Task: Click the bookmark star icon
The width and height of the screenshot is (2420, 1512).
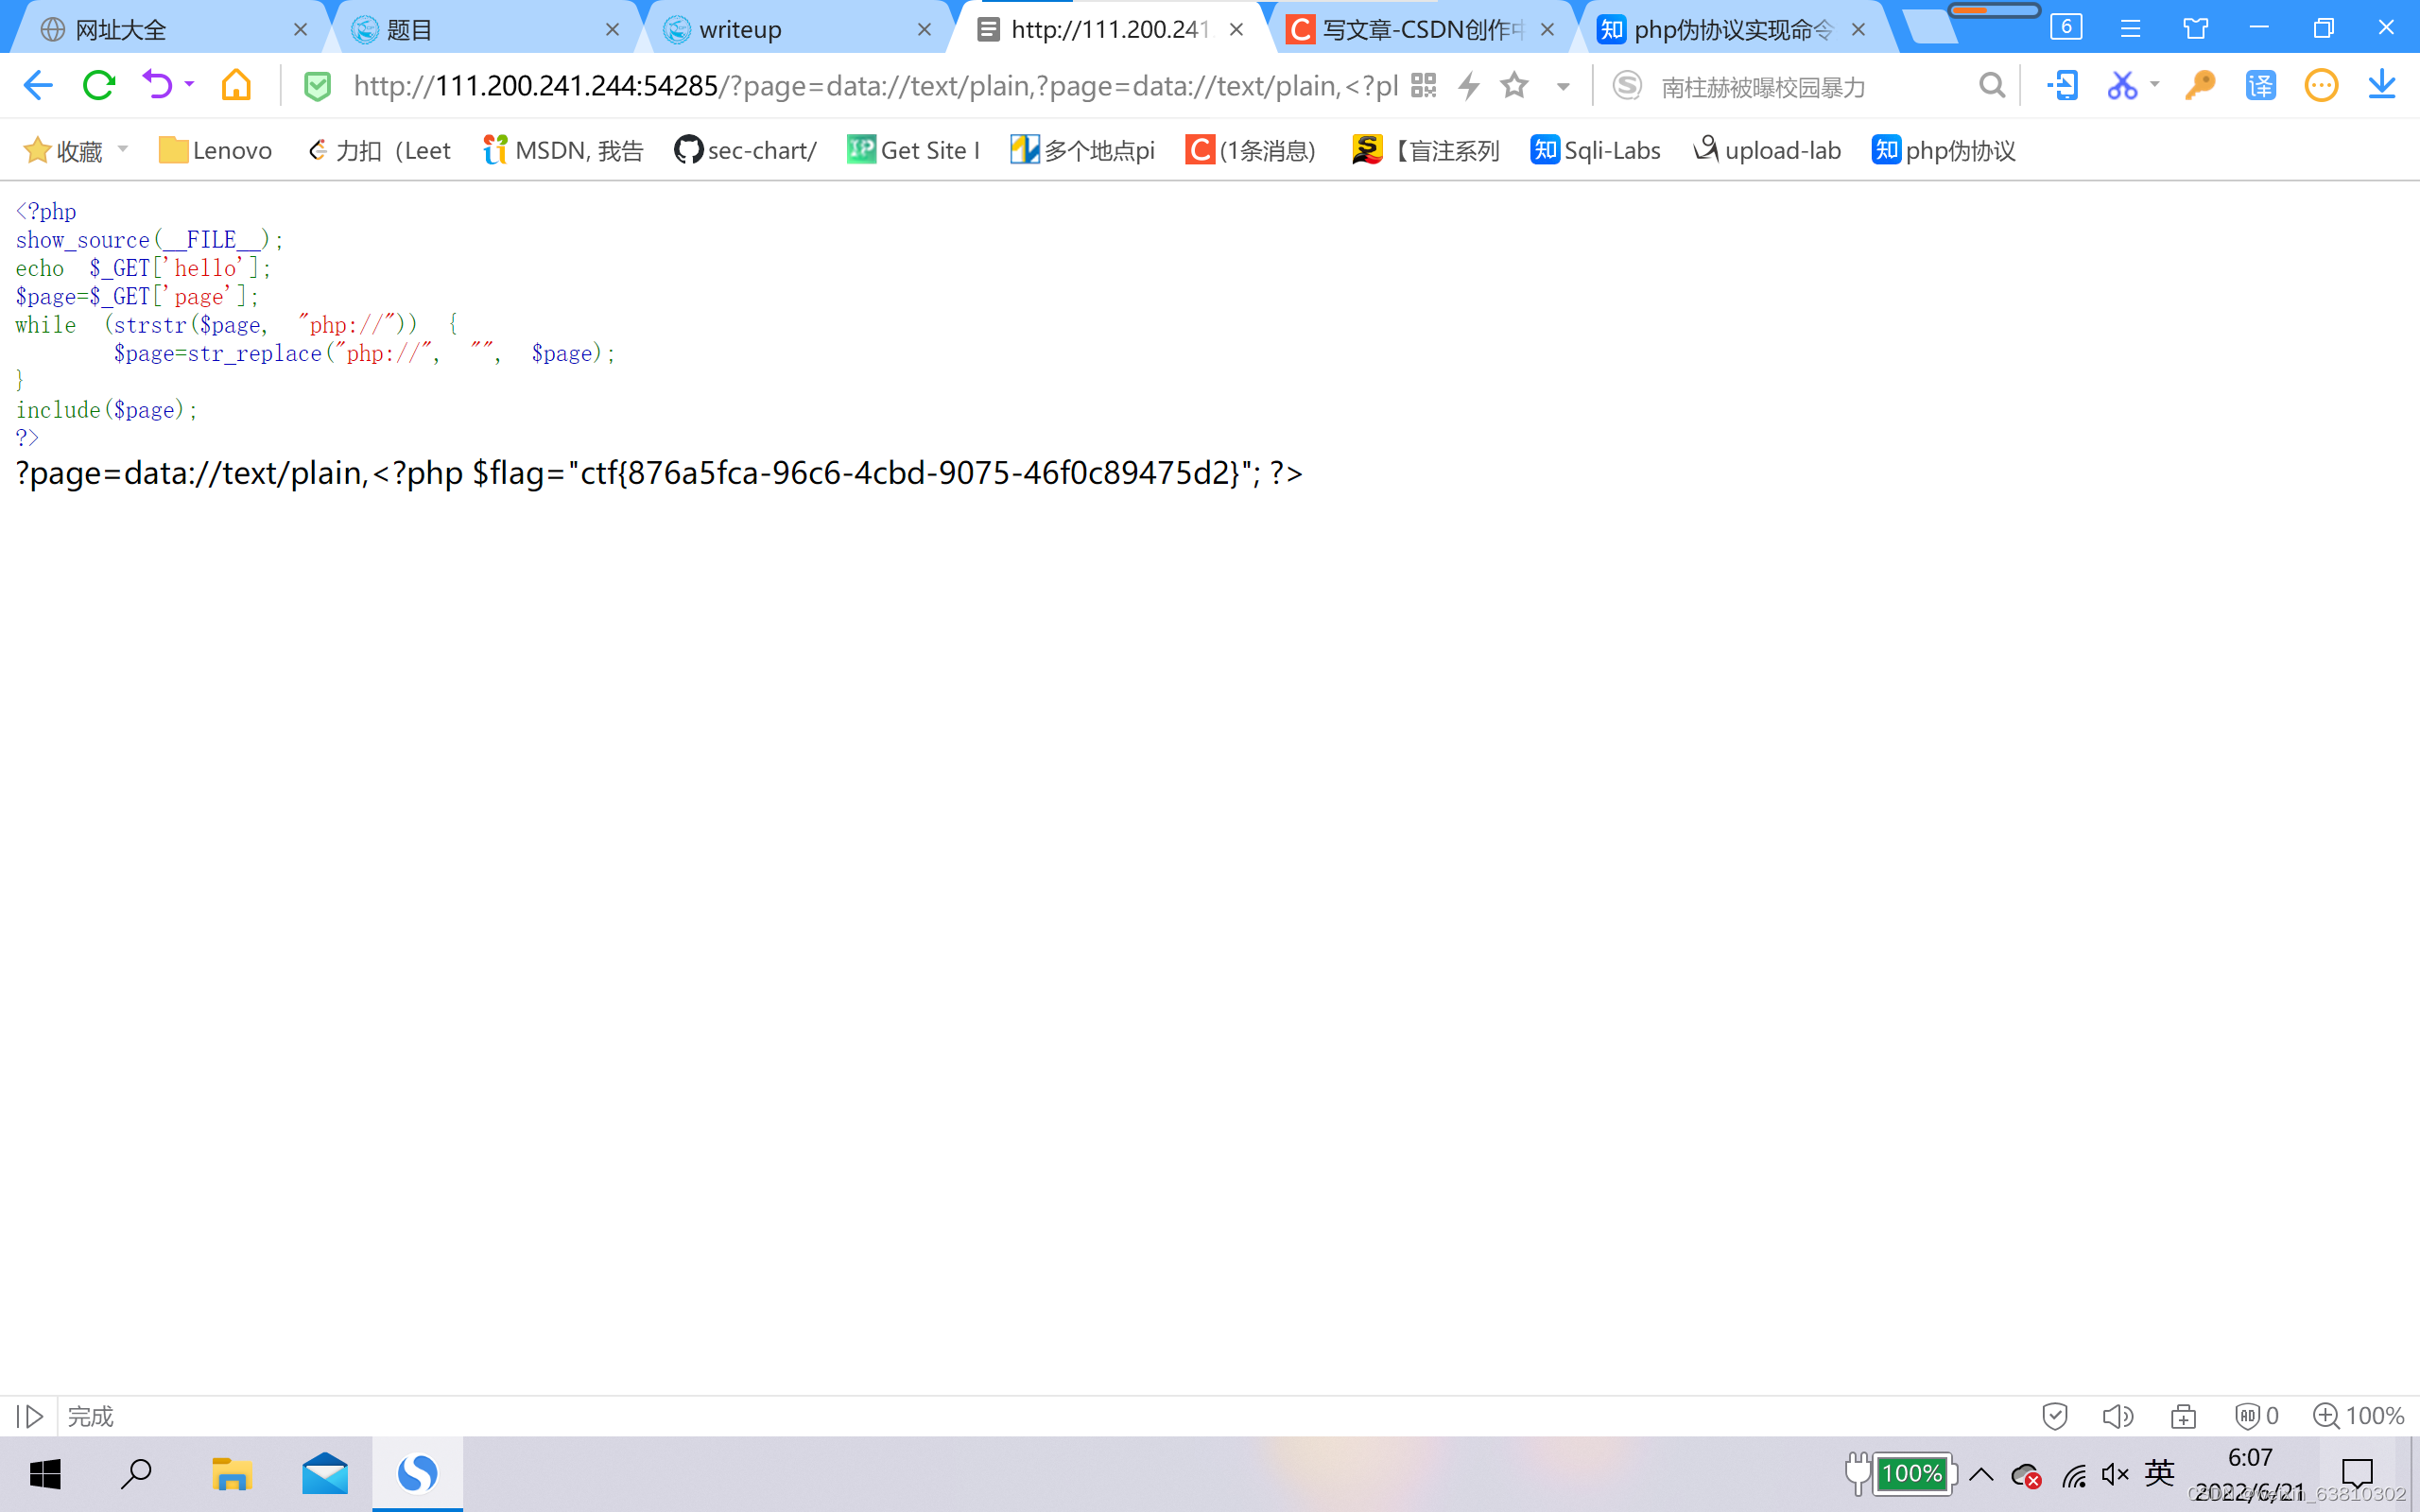Action: pyautogui.click(x=1514, y=86)
